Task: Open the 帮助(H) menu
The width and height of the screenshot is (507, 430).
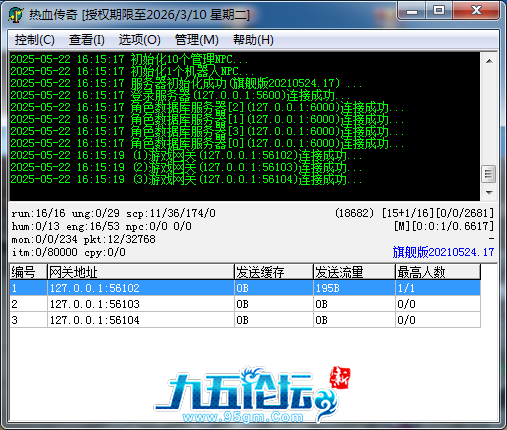Action: [x=253, y=40]
